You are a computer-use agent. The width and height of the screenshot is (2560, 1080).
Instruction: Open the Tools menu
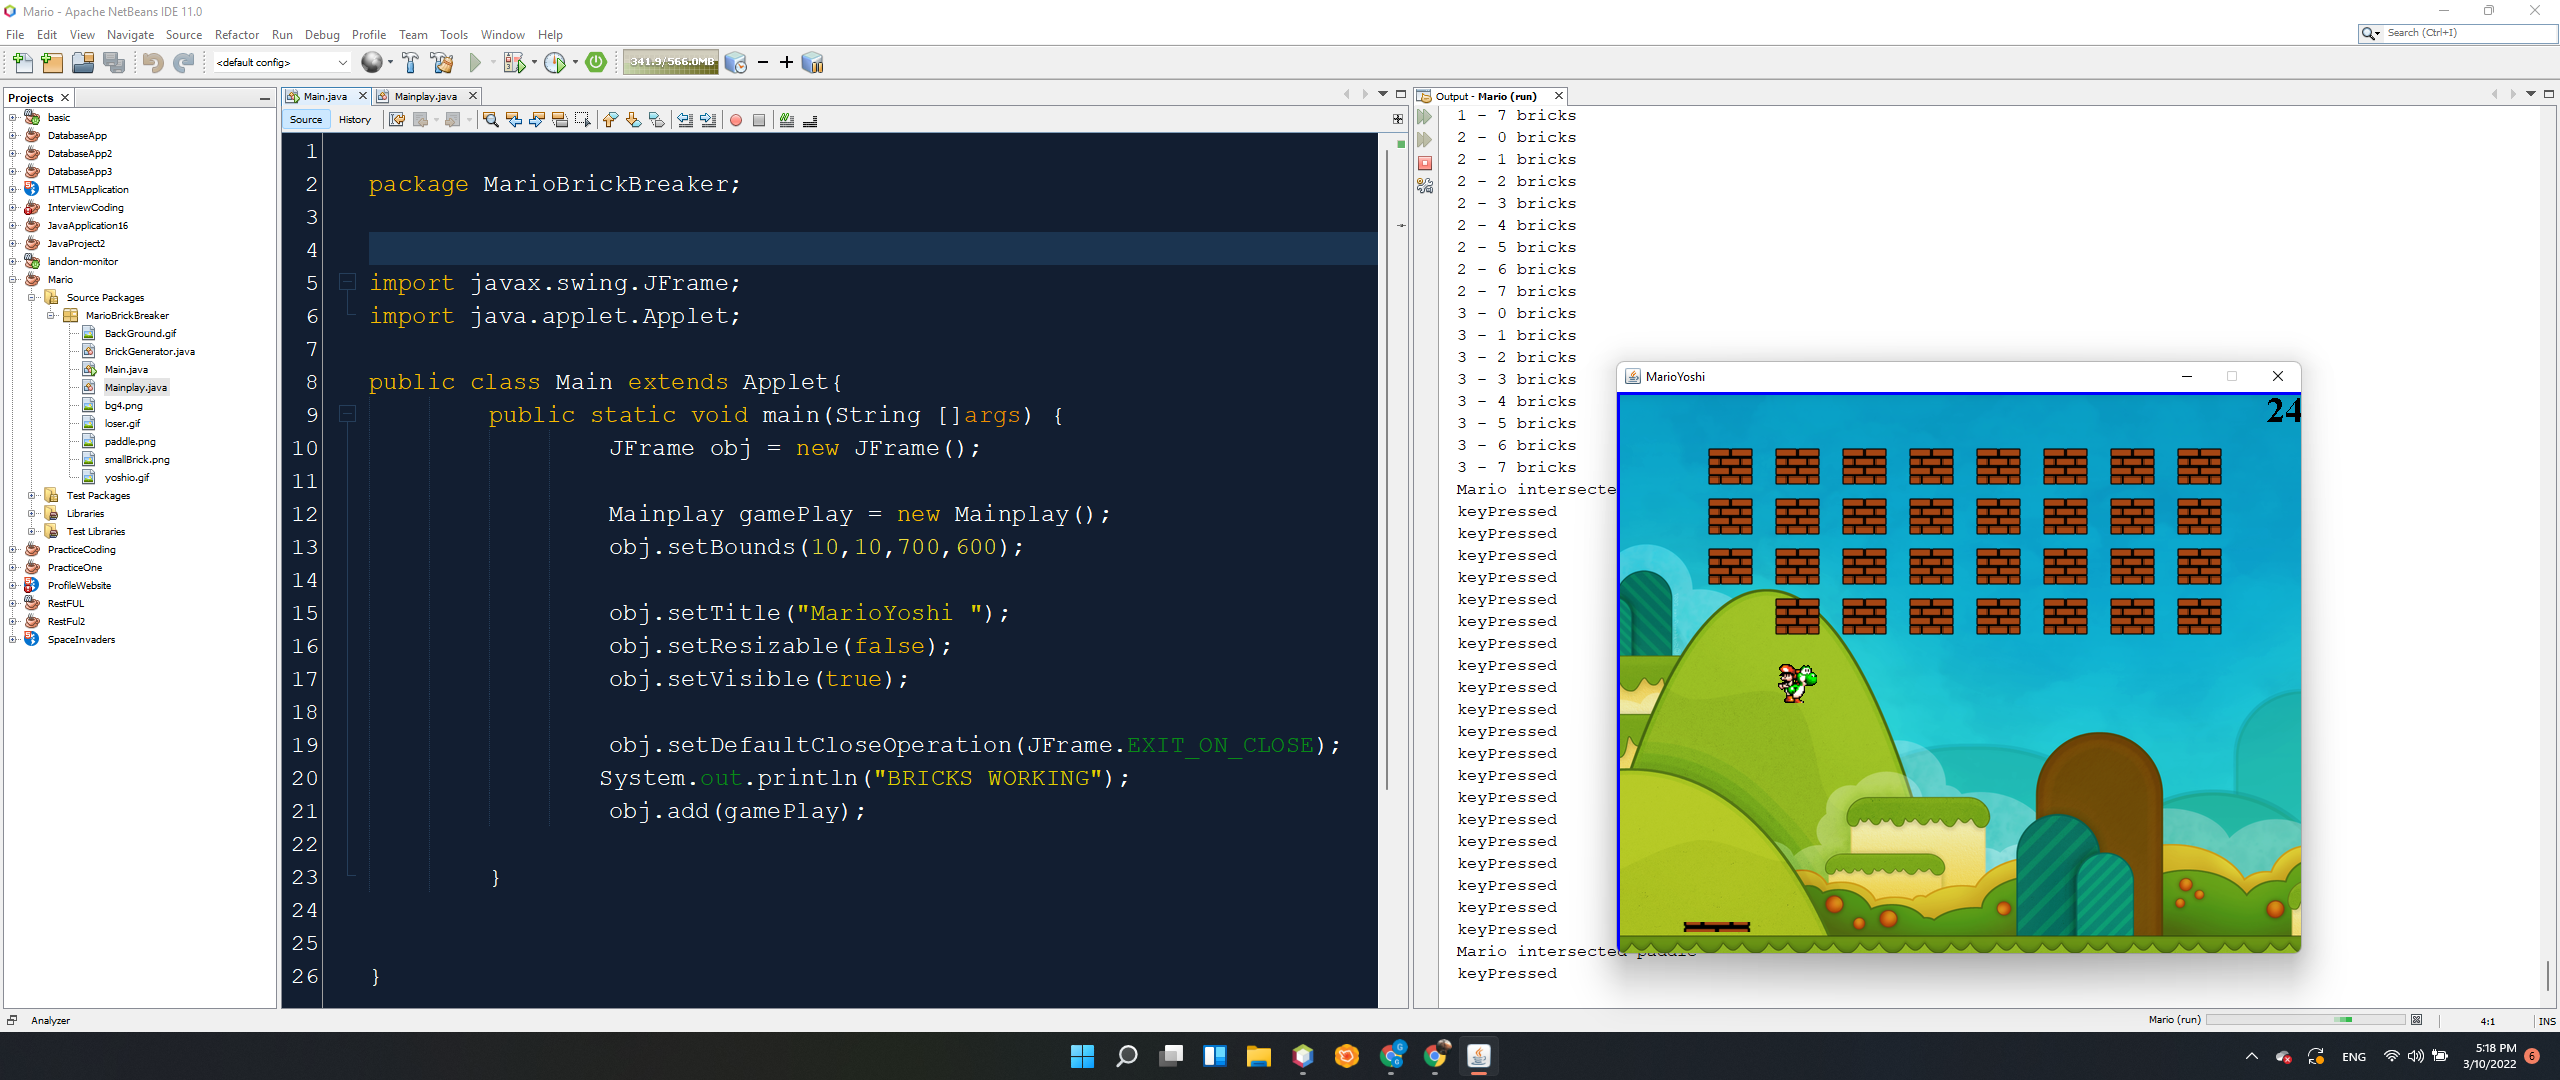point(454,34)
